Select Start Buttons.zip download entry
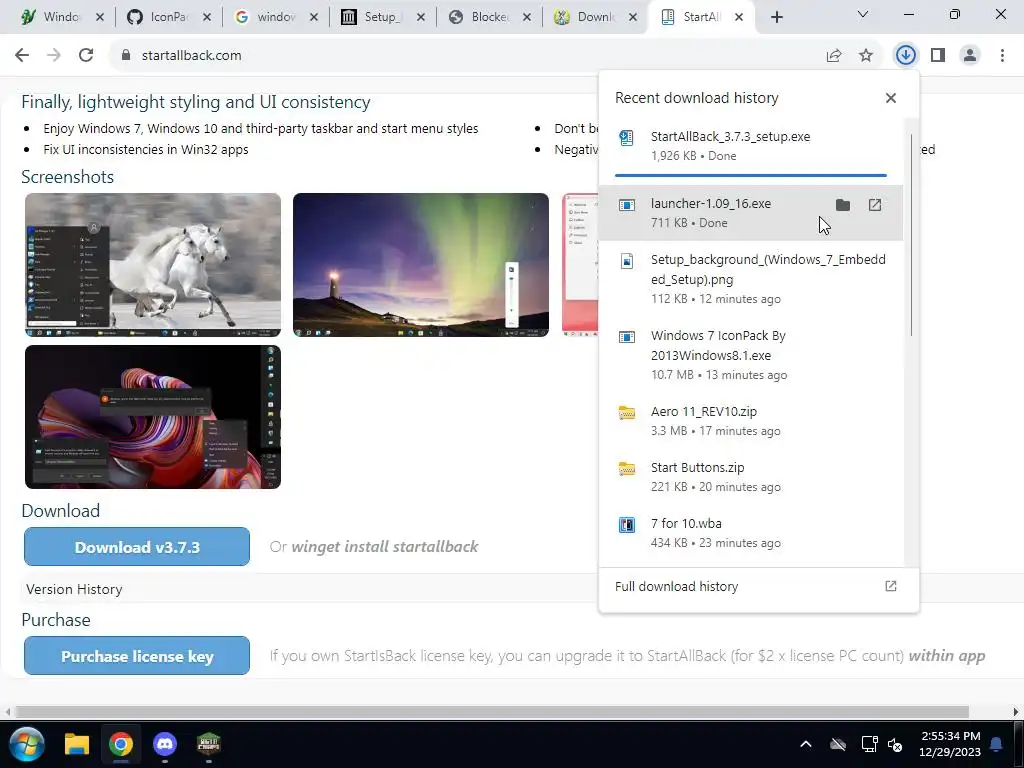This screenshot has height=768, width=1024. pos(750,477)
